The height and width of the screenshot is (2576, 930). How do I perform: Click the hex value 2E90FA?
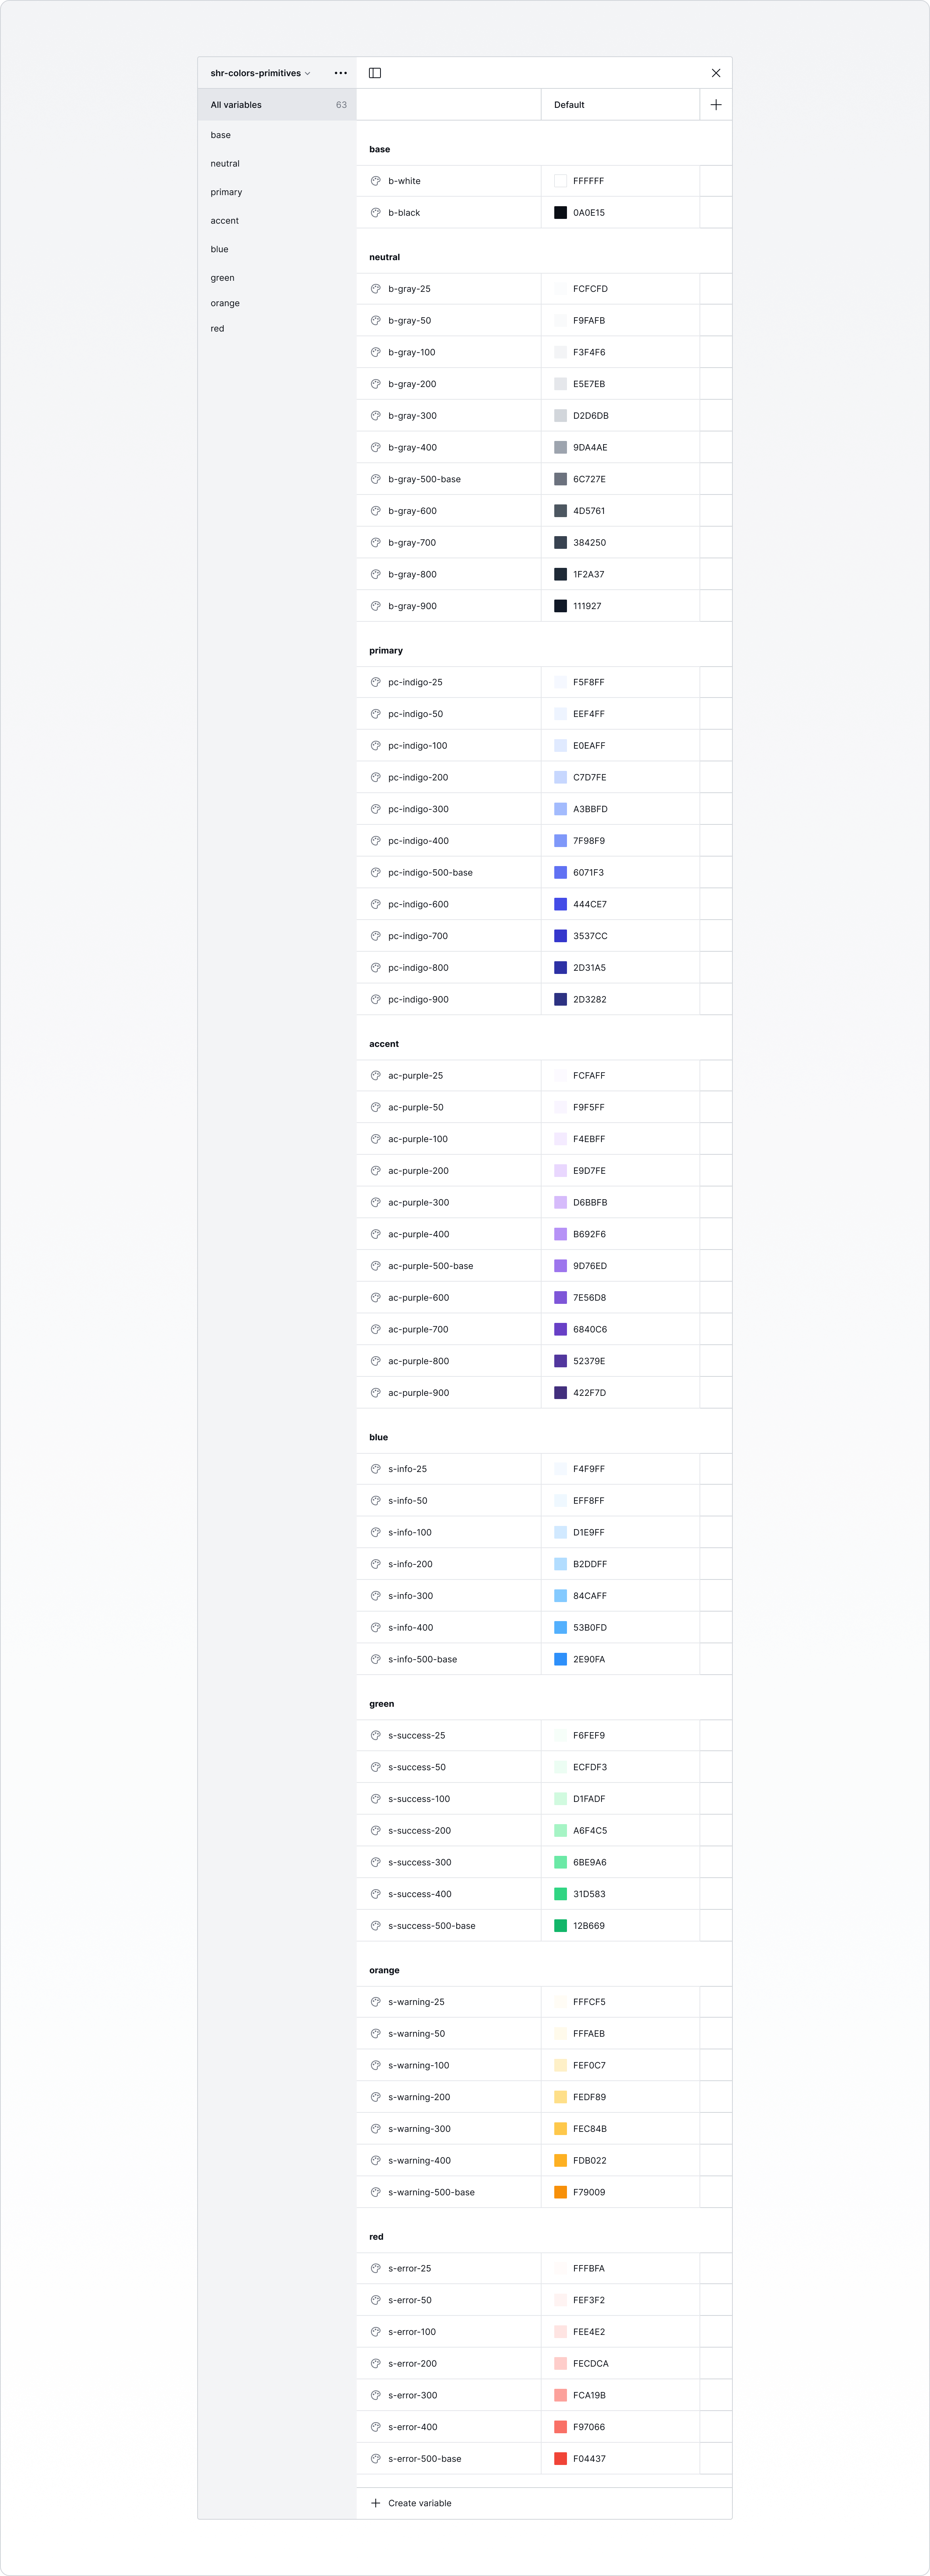tap(589, 1659)
